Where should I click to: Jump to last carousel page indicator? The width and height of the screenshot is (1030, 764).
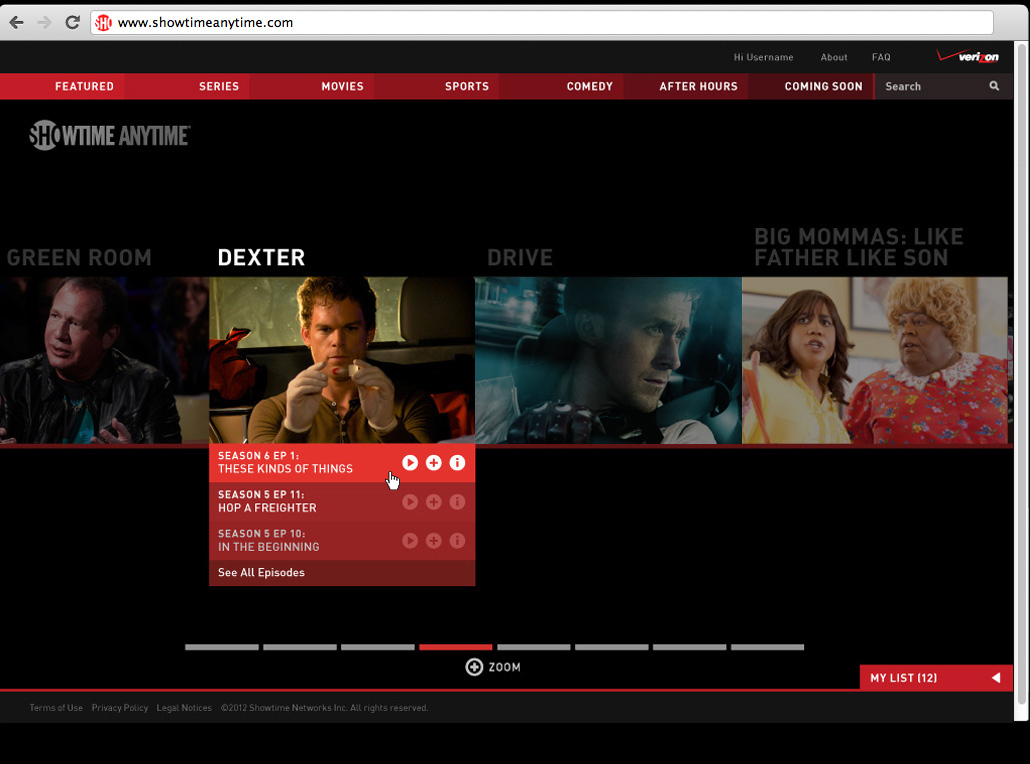767,647
